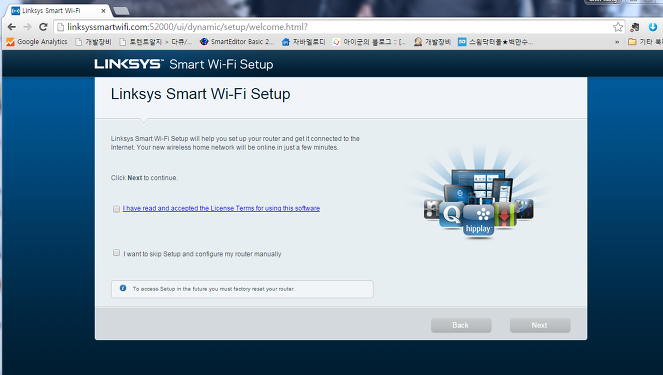Screen dimensions: 663x375
Task: Check the License Terms acceptance checkbox
Action: 116,209
